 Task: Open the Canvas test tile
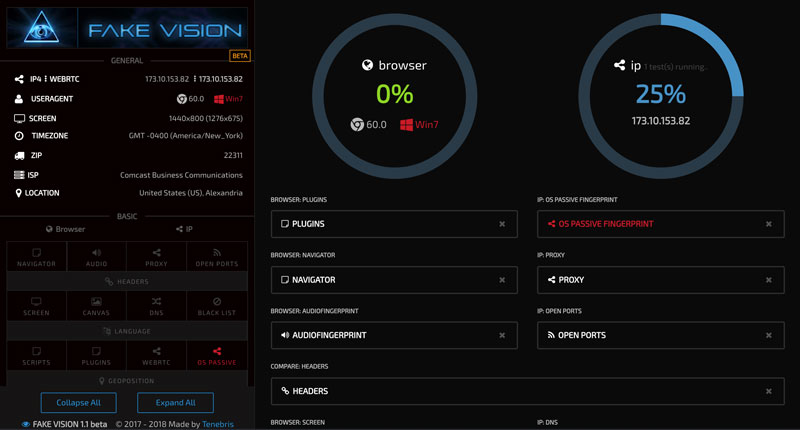pyautogui.click(x=96, y=306)
